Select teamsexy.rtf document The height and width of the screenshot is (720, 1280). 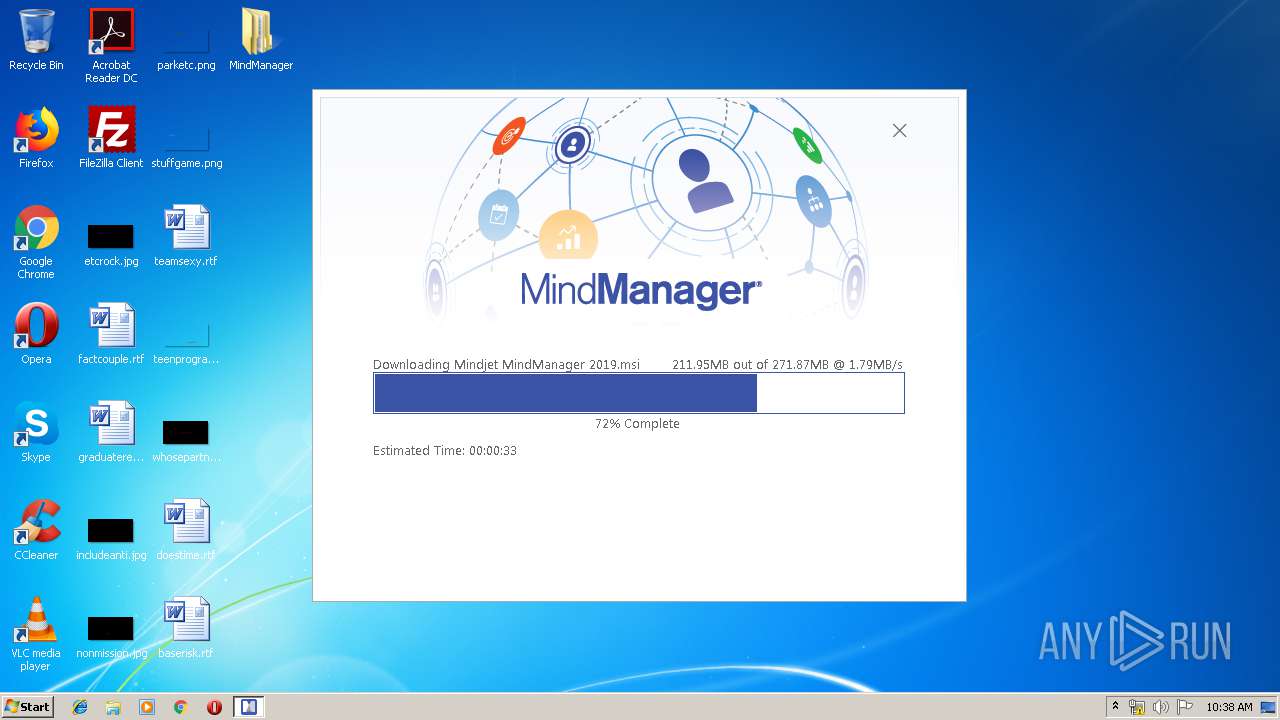pos(186,236)
